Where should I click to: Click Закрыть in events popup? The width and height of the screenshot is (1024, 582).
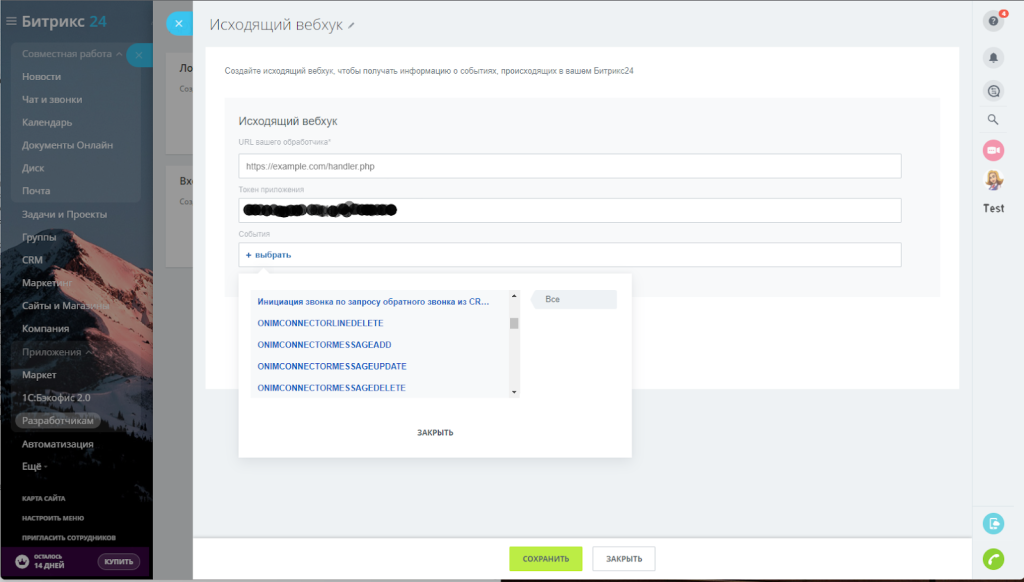pos(435,432)
